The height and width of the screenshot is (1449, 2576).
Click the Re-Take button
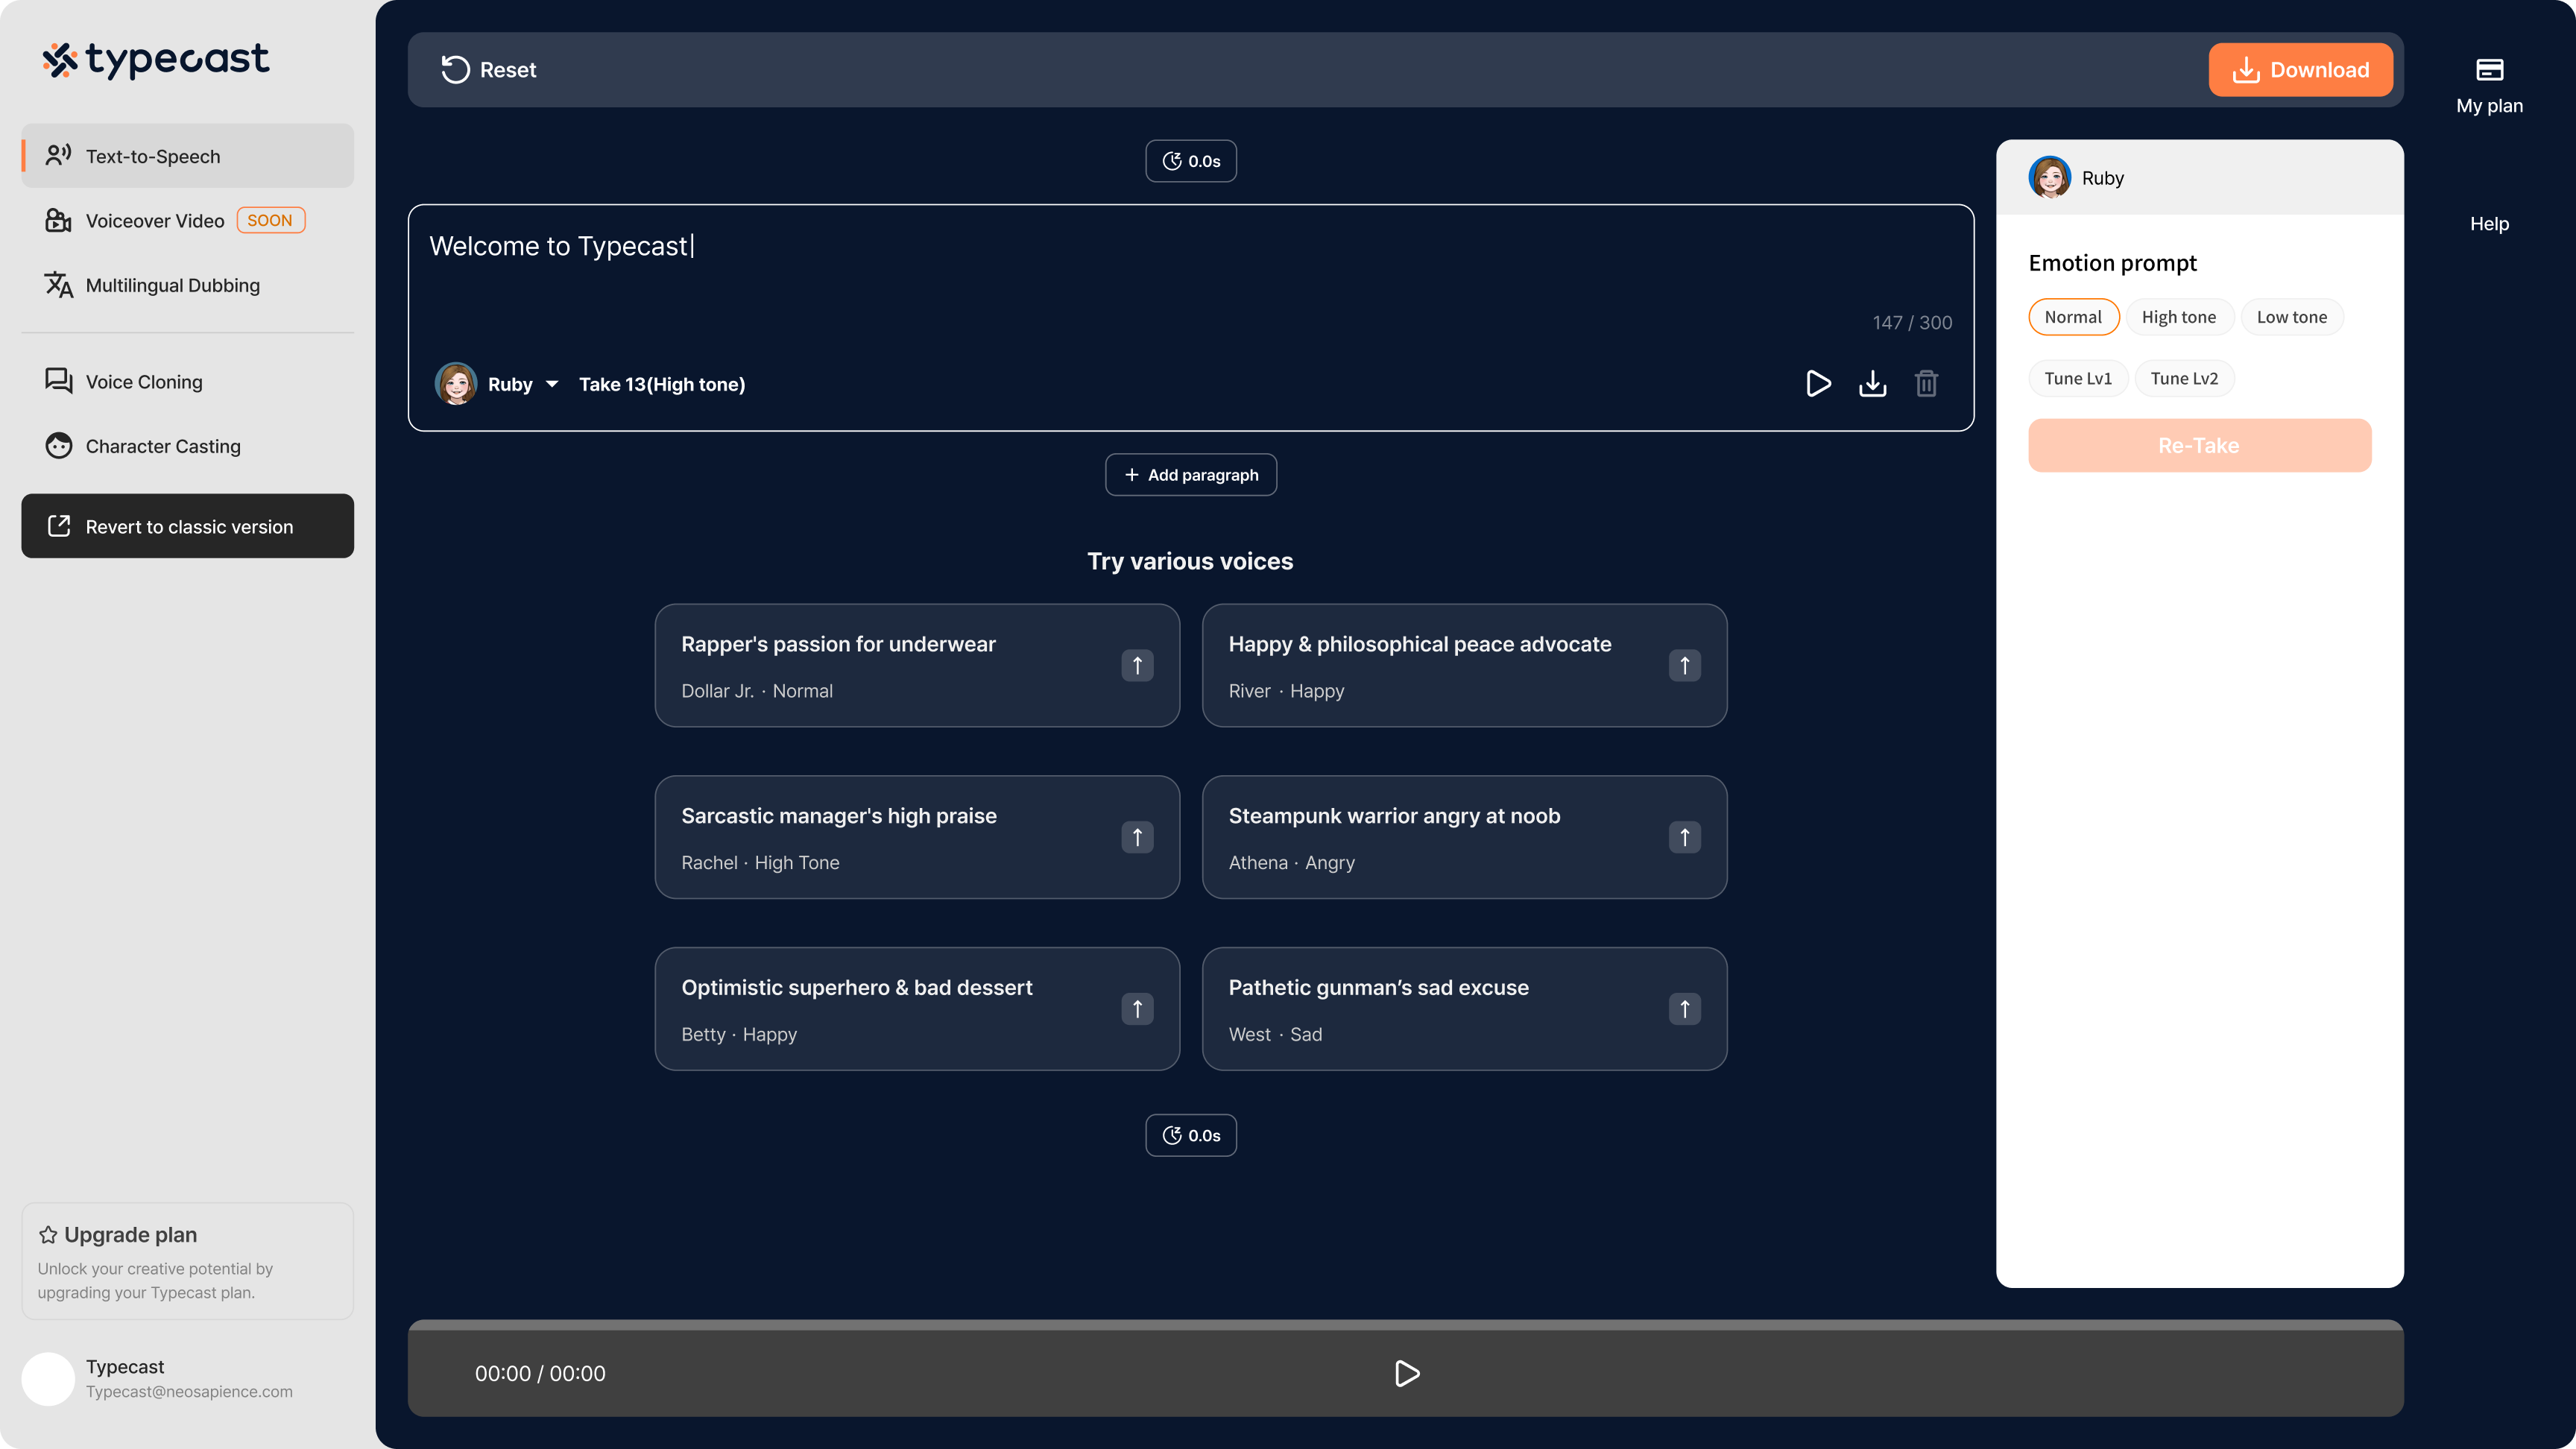click(2199, 445)
